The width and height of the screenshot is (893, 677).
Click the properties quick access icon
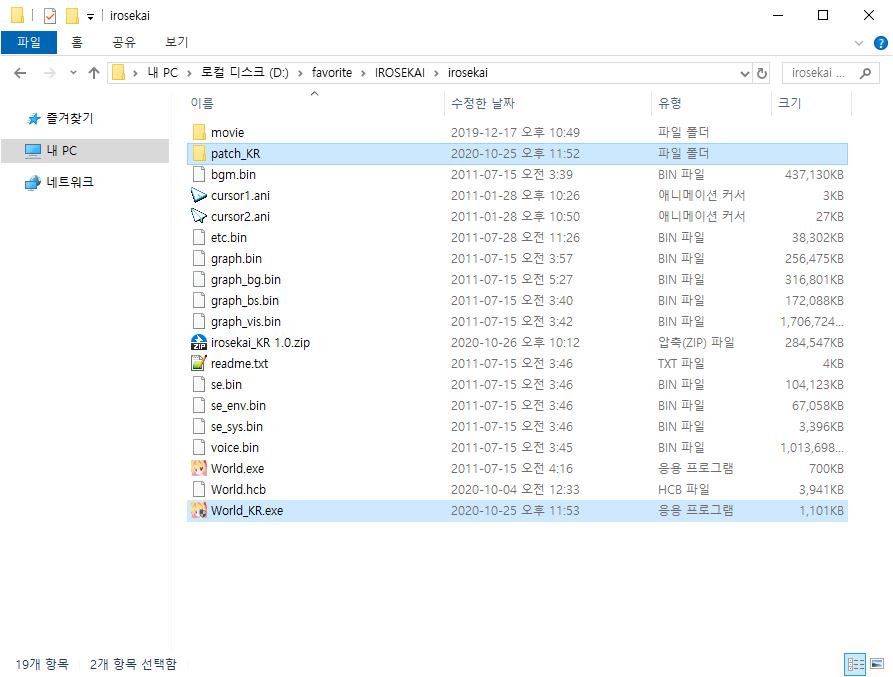[x=50, y=15]
